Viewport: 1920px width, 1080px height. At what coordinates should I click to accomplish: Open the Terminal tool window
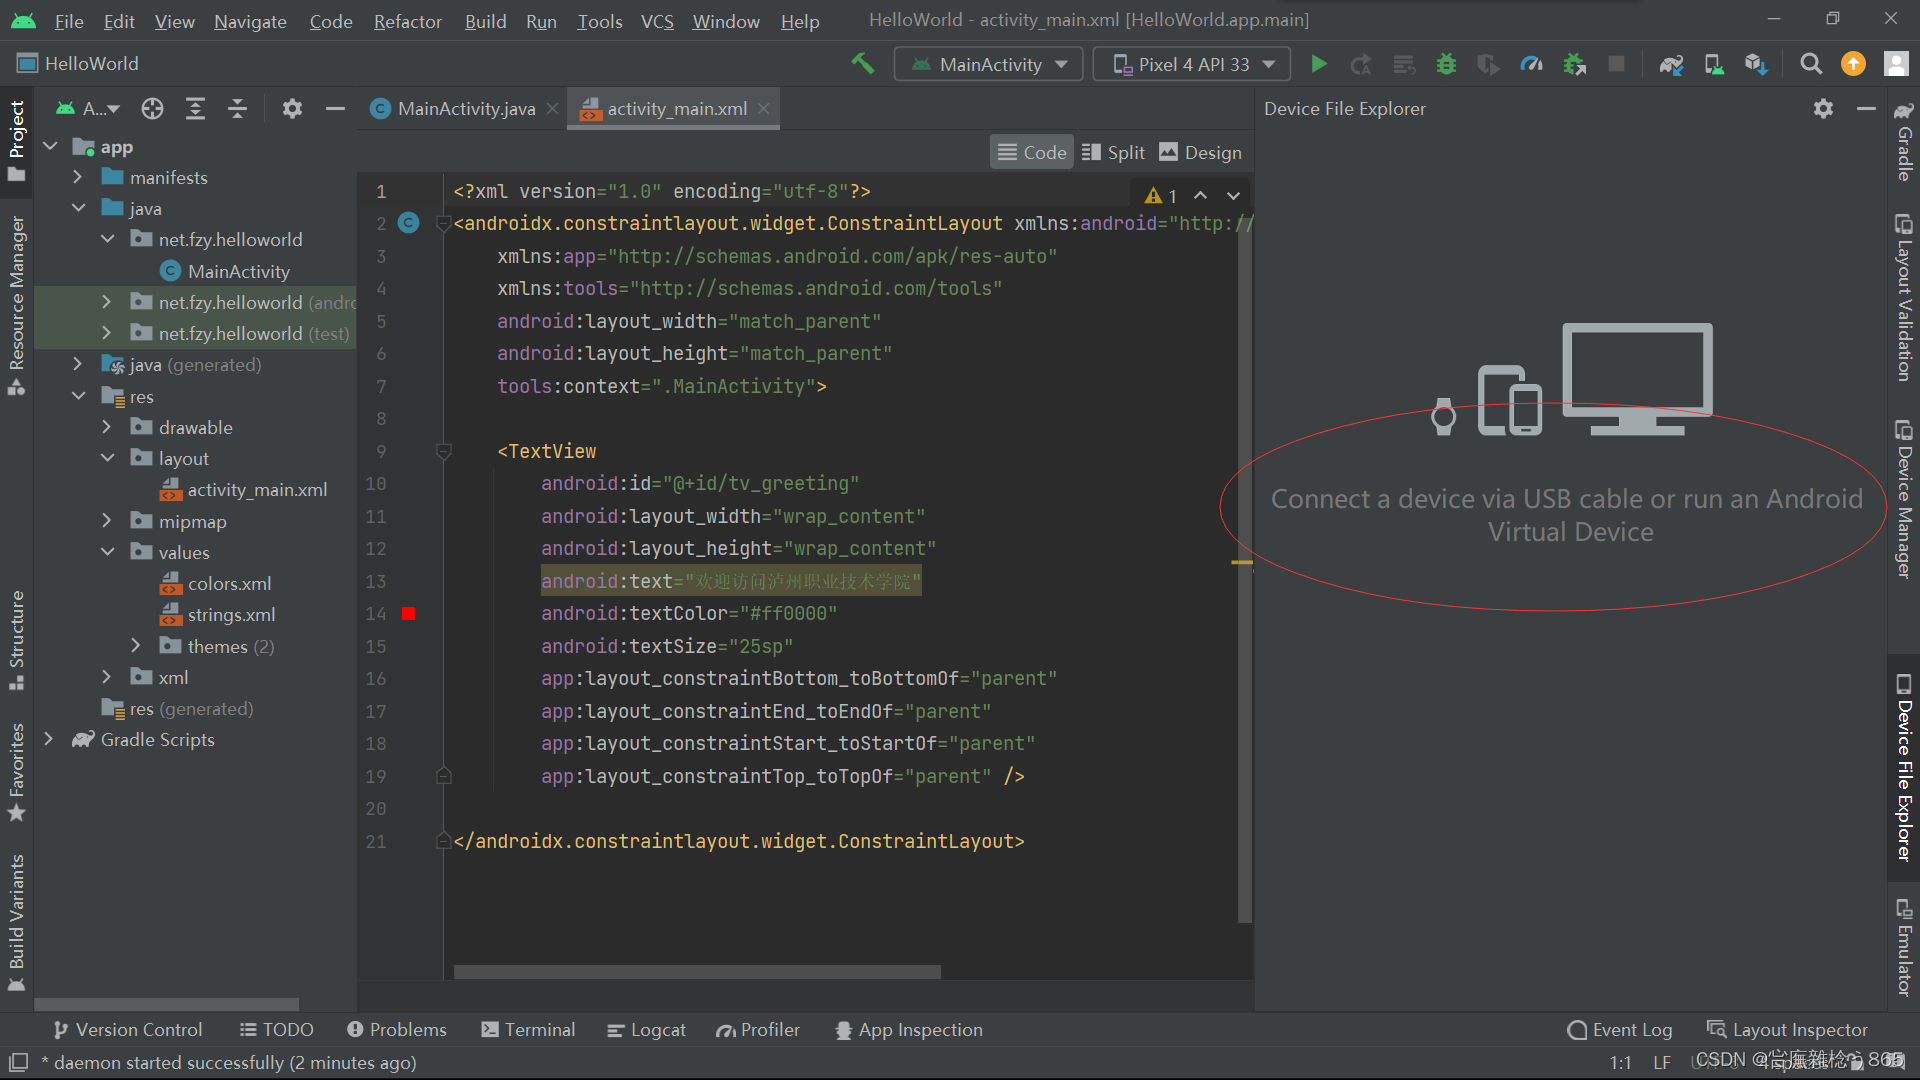coord(528,1030)
